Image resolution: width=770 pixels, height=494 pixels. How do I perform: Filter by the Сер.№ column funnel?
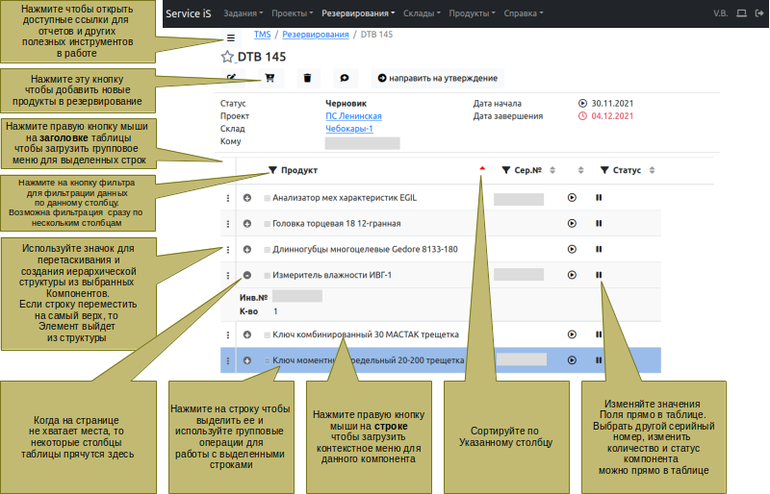507,171
